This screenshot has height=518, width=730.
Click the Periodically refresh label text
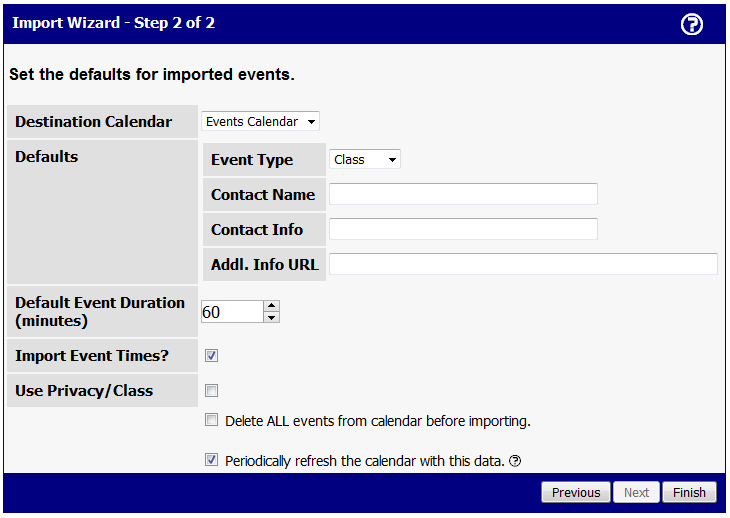coord(365,461)
